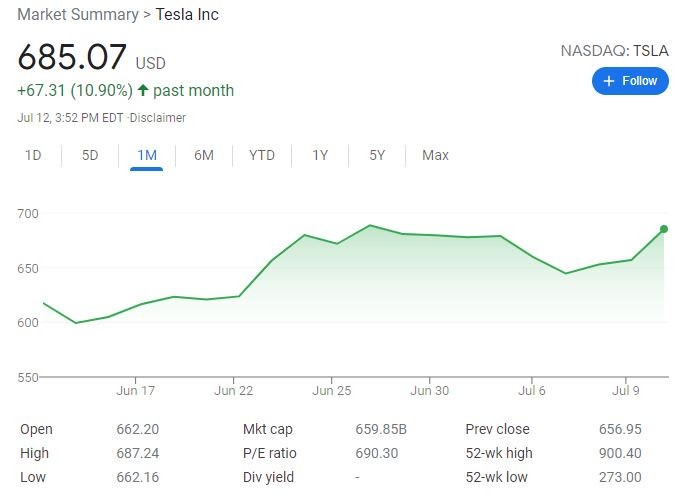
Task: Select the 1D time range tab
Action: pos(33,155)
